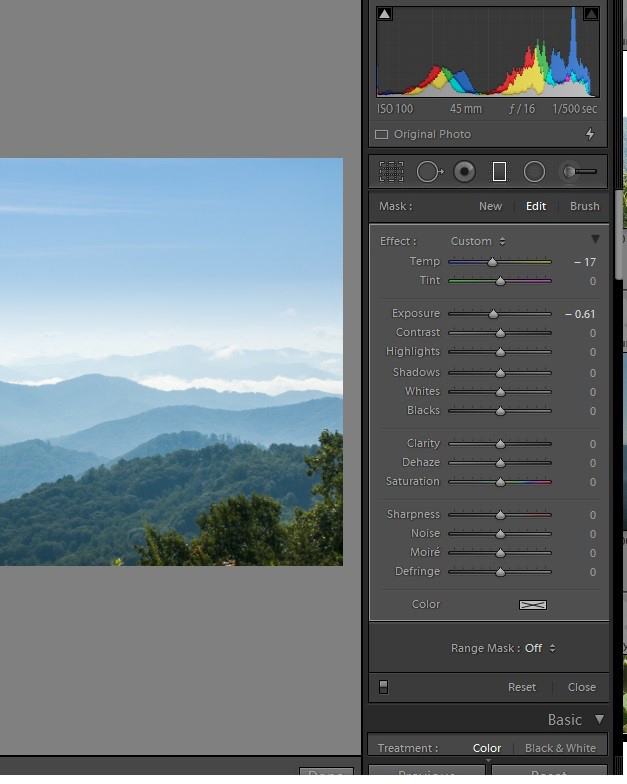
Task: Select the Spot Removal tool
Action: point(429,172)
